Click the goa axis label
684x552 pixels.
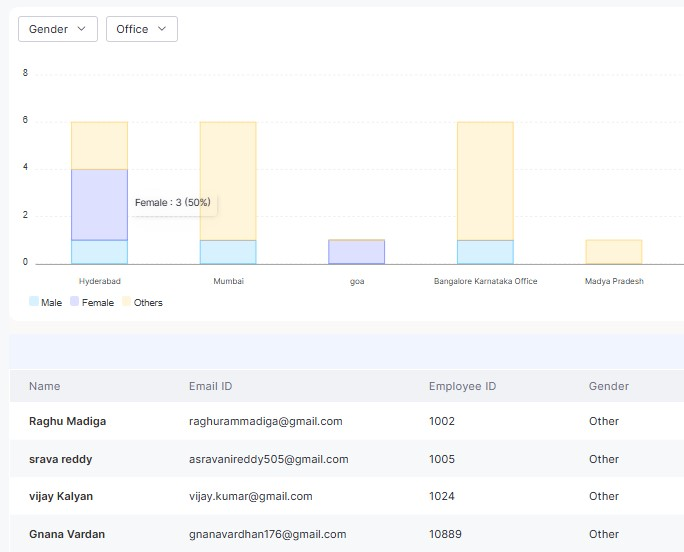click(x=357, y=281)
